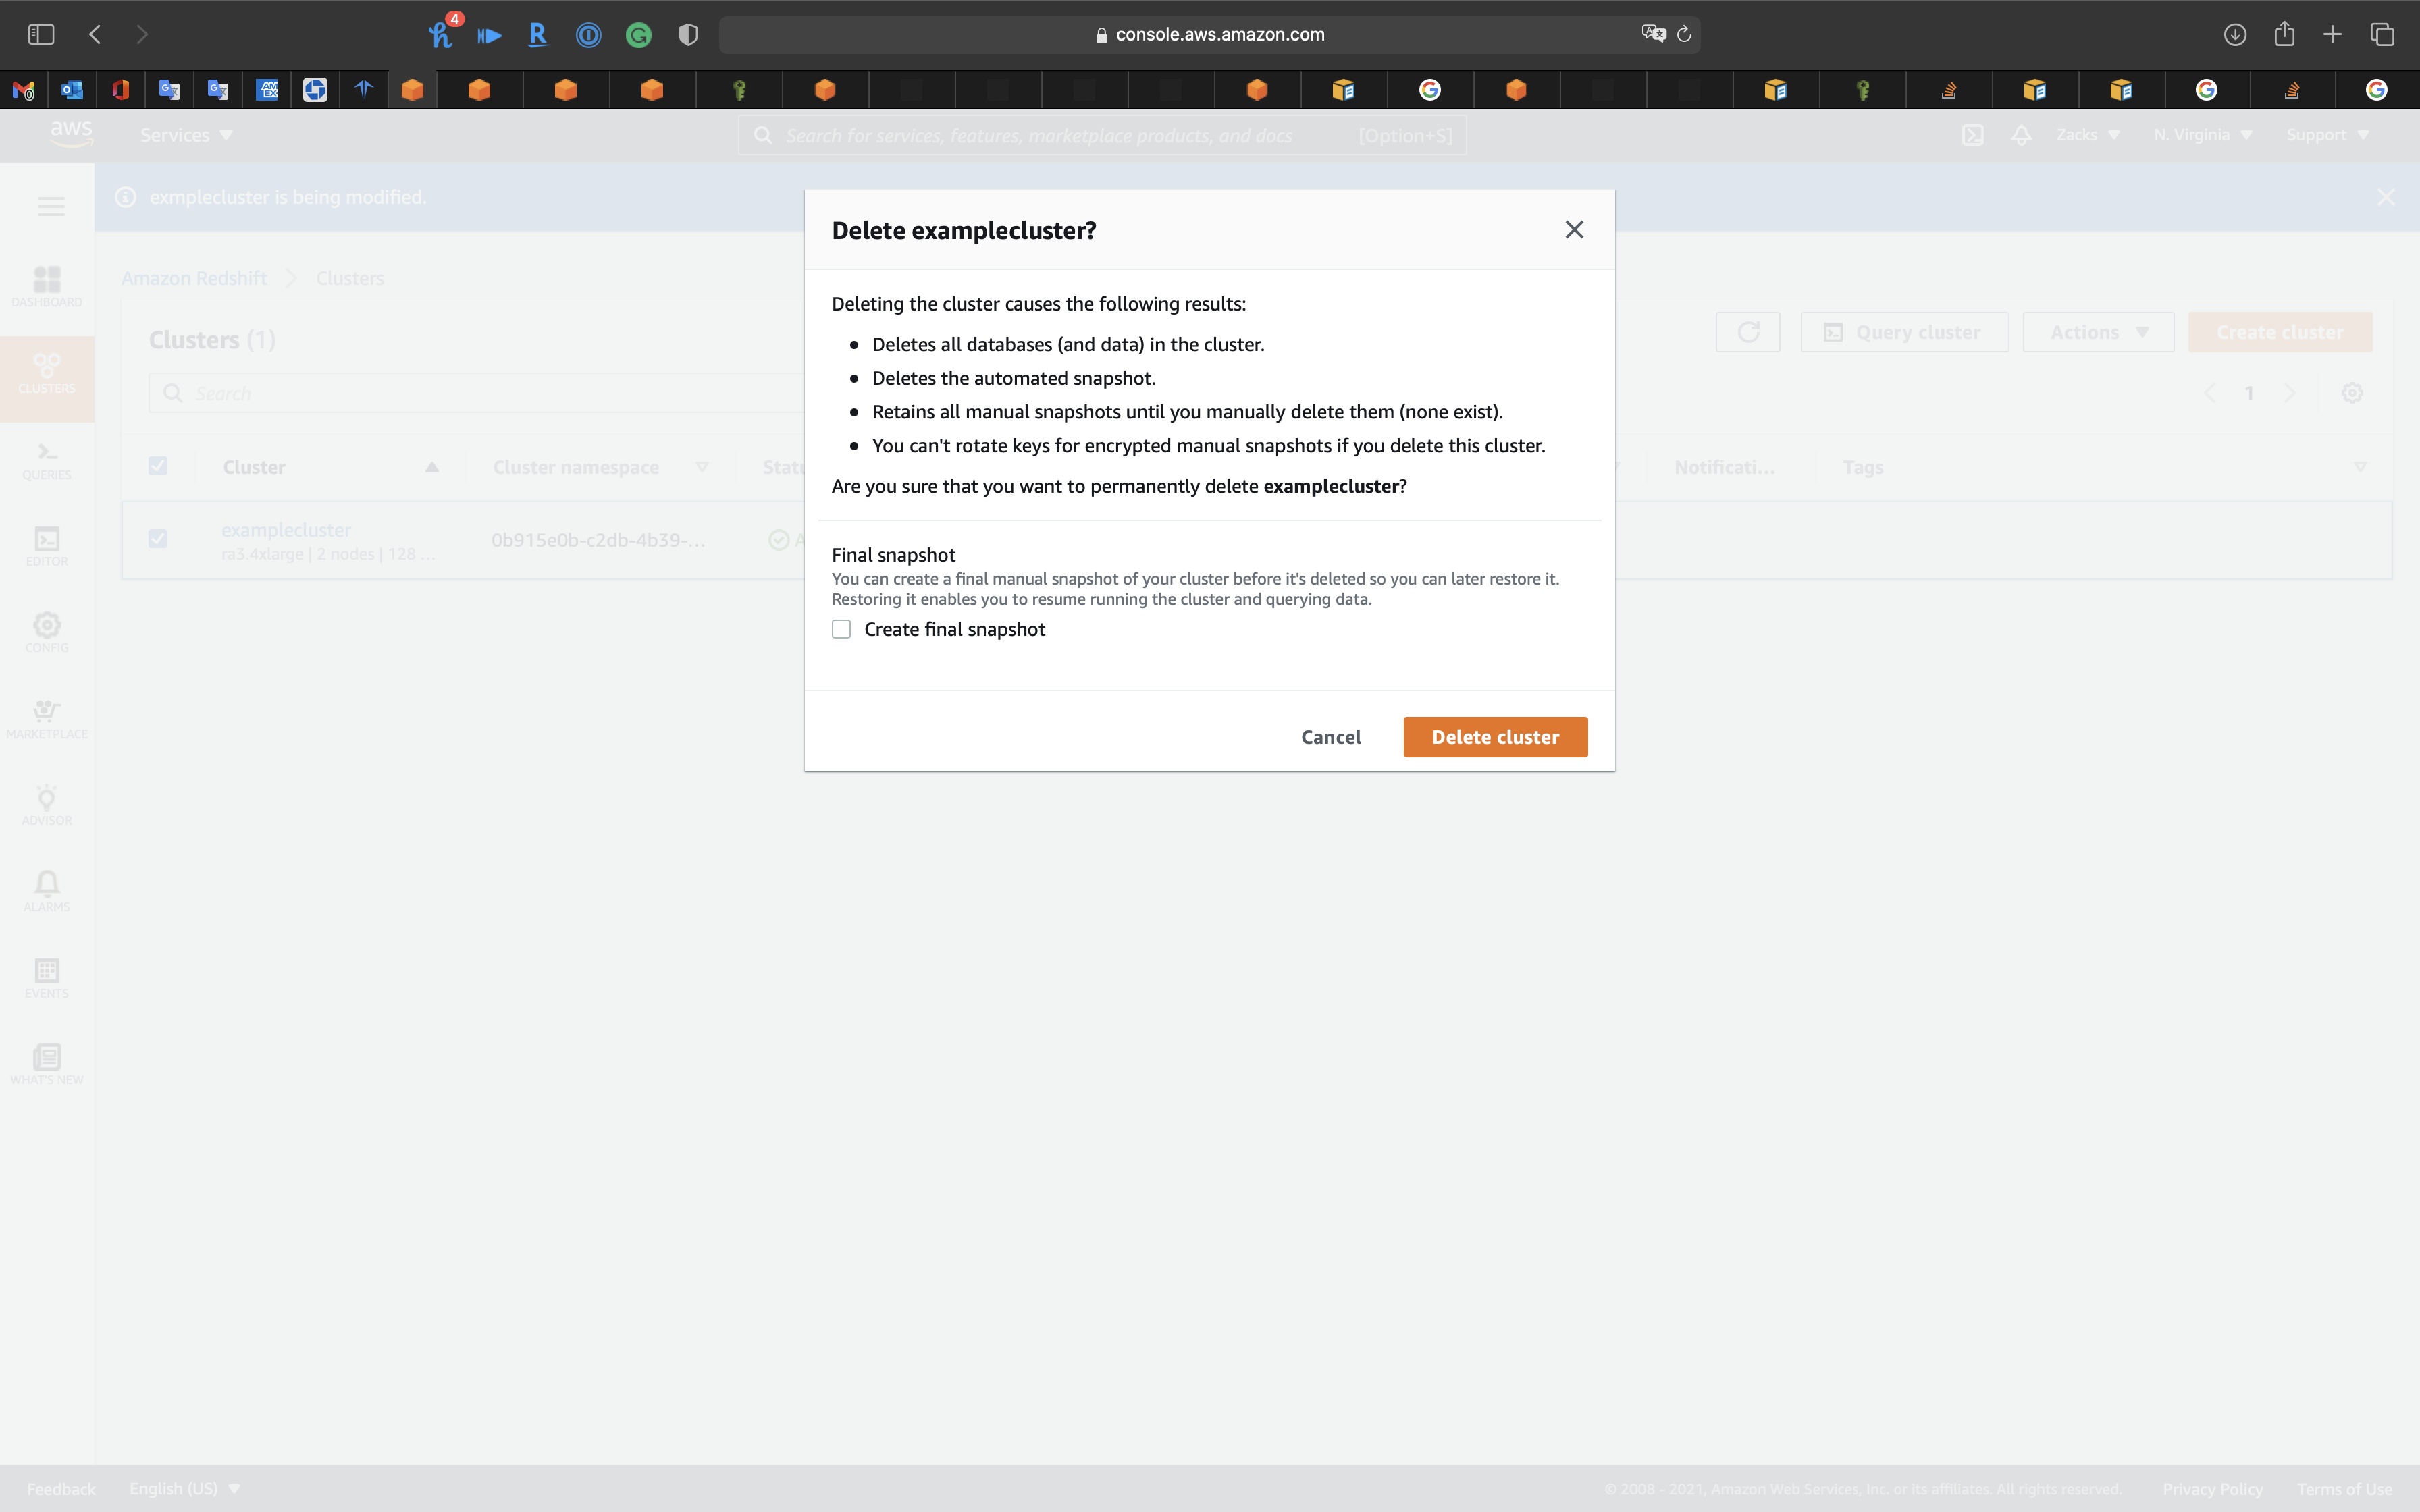The image size is (2420, 1512).
Task: Click the Delete cluster button
Action: point(1494,737)
